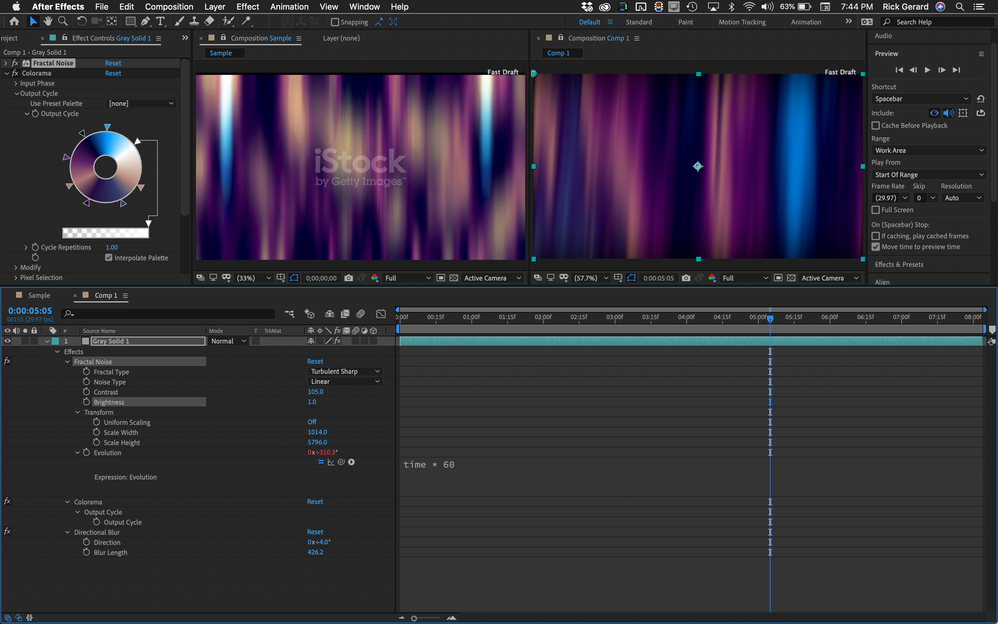
Task: Switch to the Comp 1 timeline tab
Action: point(107,295)
